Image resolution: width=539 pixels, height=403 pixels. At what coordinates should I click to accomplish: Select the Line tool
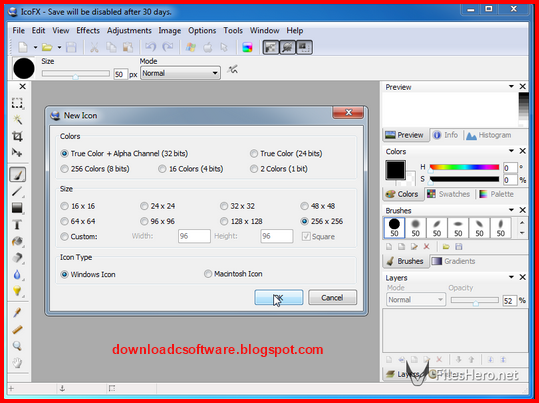click(17, 191)
